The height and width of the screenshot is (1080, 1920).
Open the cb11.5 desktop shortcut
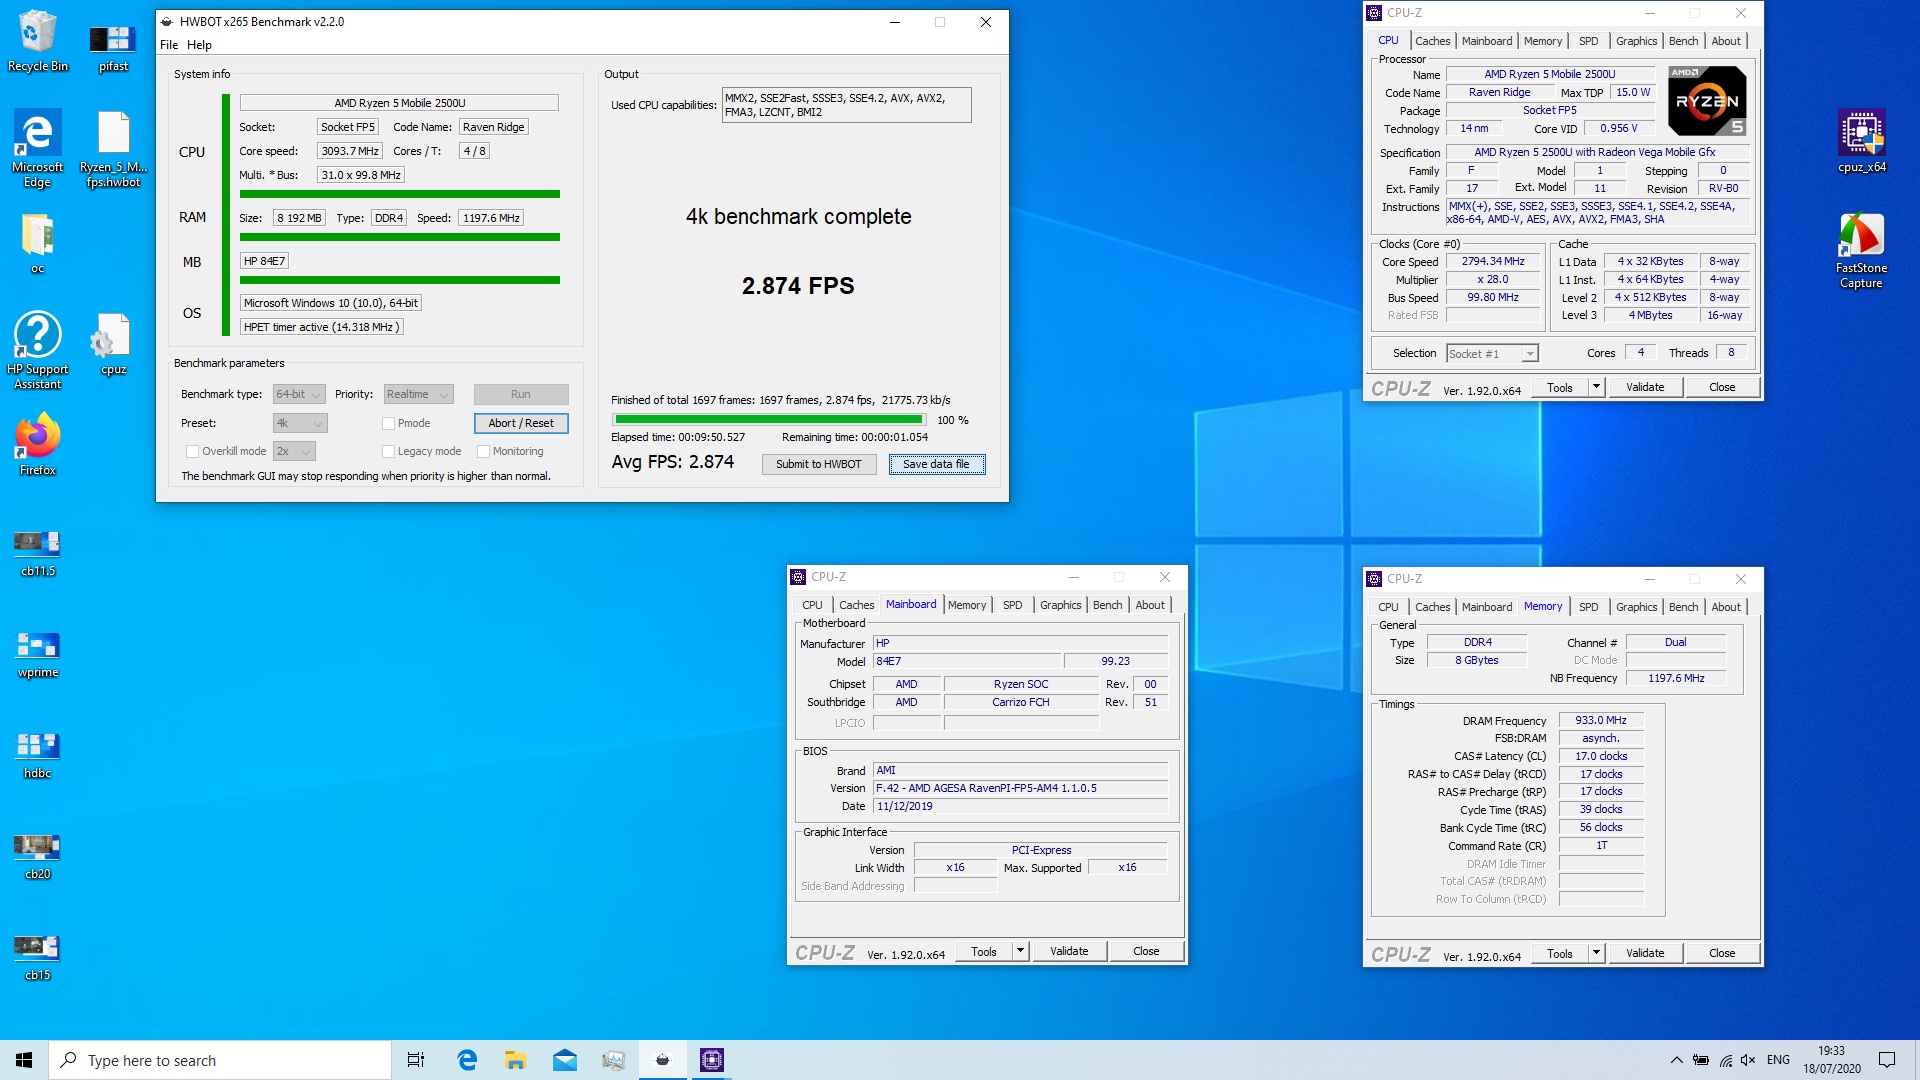(x=37, y=553)
